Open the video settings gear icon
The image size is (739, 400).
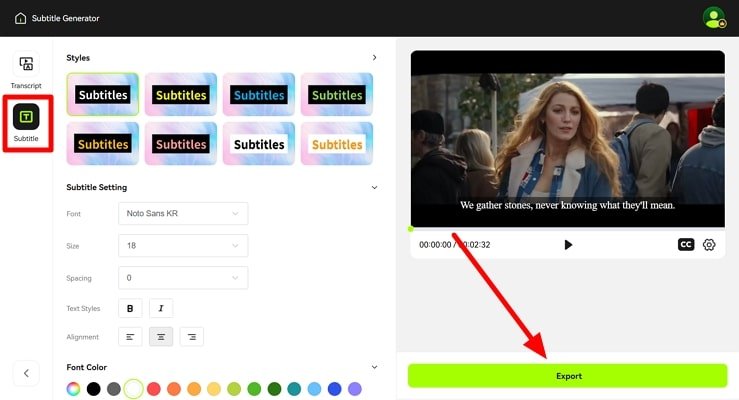tap(709, 244)
